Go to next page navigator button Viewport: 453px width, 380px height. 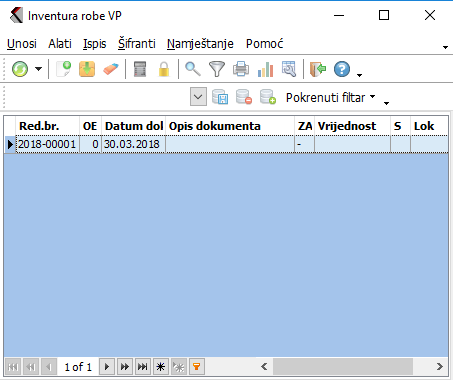point(125,367)
